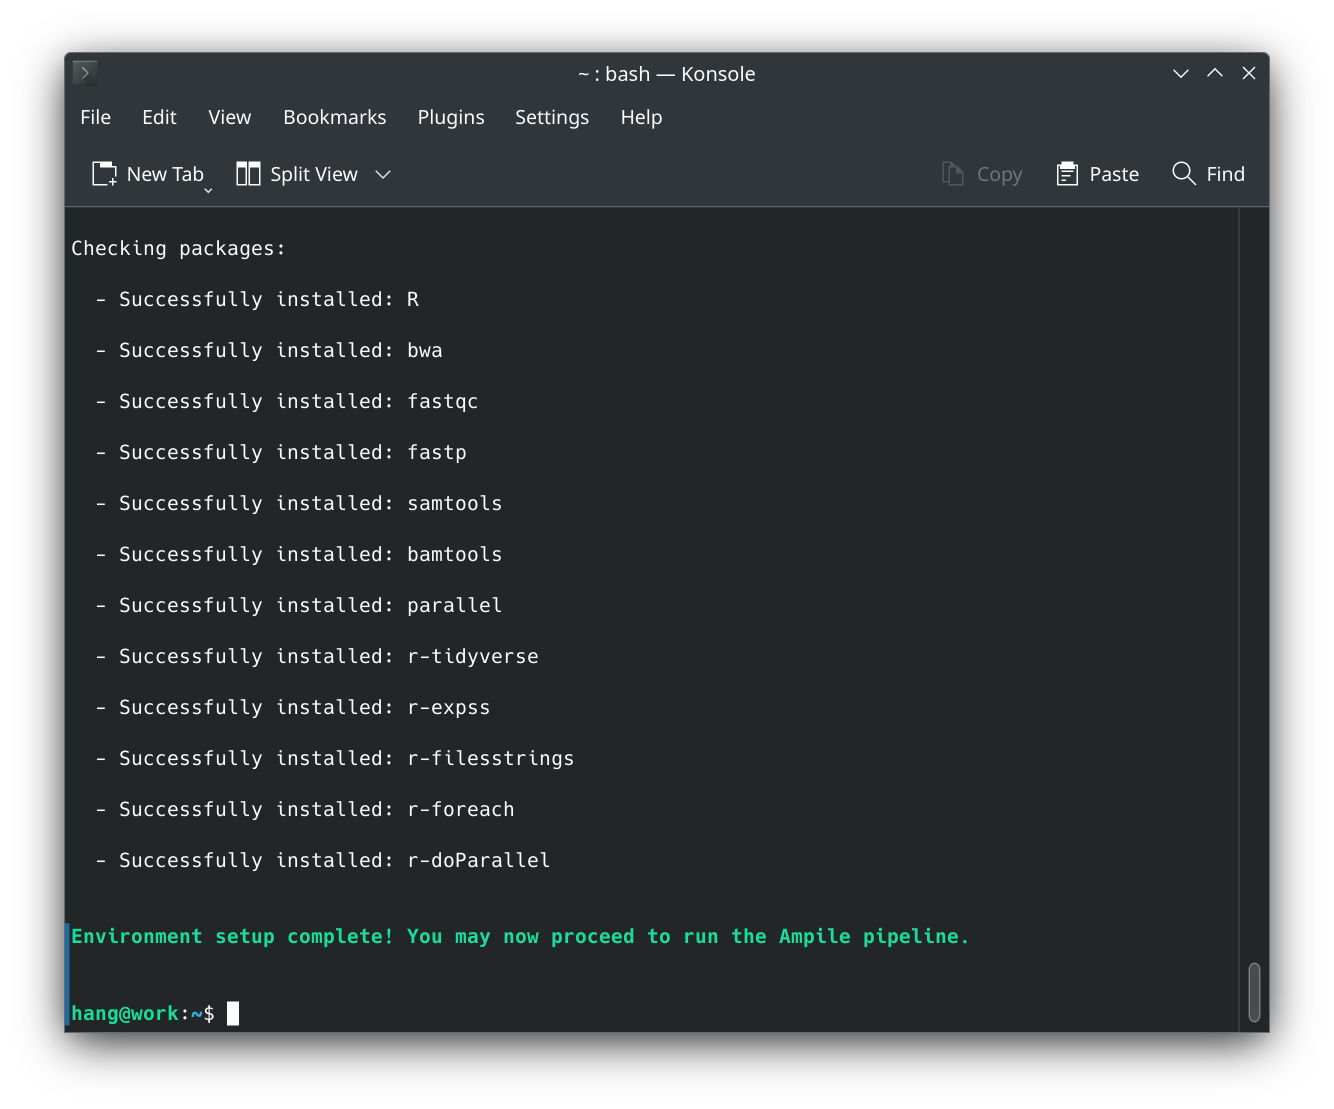Click the 'Successfully installed: r-expss' line
Viewport: 1334px width, 1109px height.
click(x=293, y=707)
